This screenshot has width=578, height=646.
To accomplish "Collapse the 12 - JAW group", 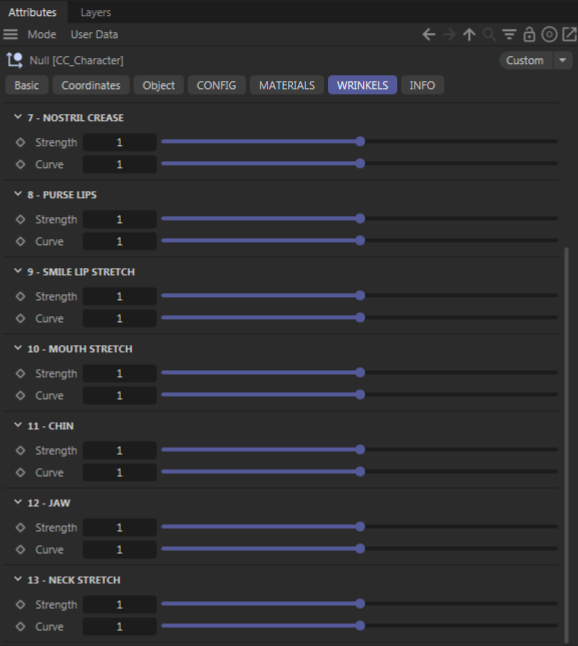I will 18,502.
